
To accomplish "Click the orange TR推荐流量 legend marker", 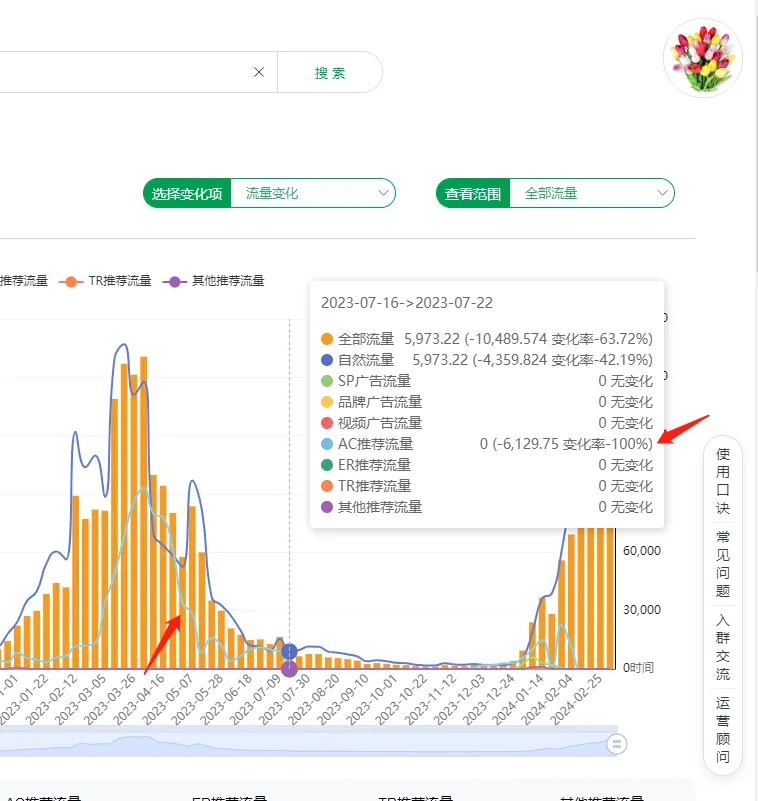I will pos(71,281).
